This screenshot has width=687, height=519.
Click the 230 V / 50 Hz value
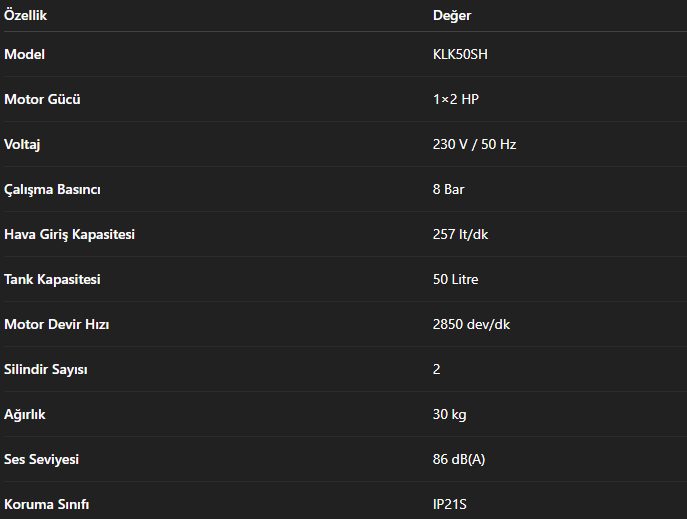coord(474,144)
